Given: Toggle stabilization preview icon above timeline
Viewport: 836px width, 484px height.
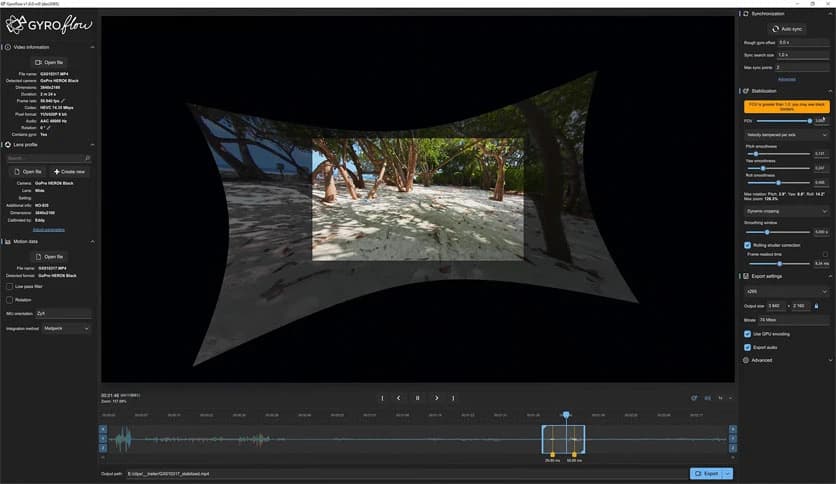Looking at the screenshot, I should tap(694, 398).
